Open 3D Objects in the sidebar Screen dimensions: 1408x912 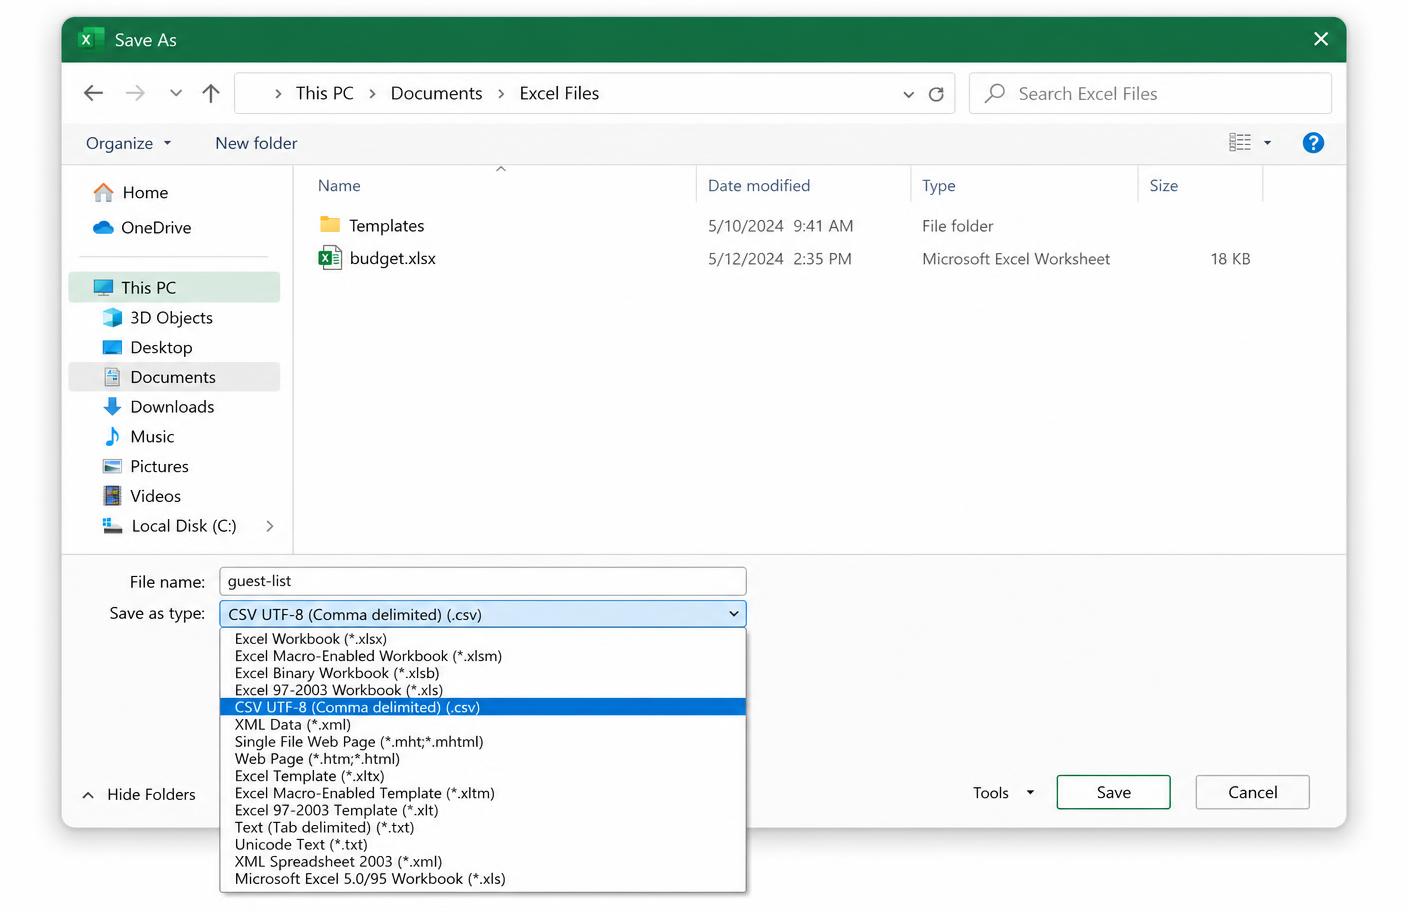pyautogui.click(x=171, y=317)
